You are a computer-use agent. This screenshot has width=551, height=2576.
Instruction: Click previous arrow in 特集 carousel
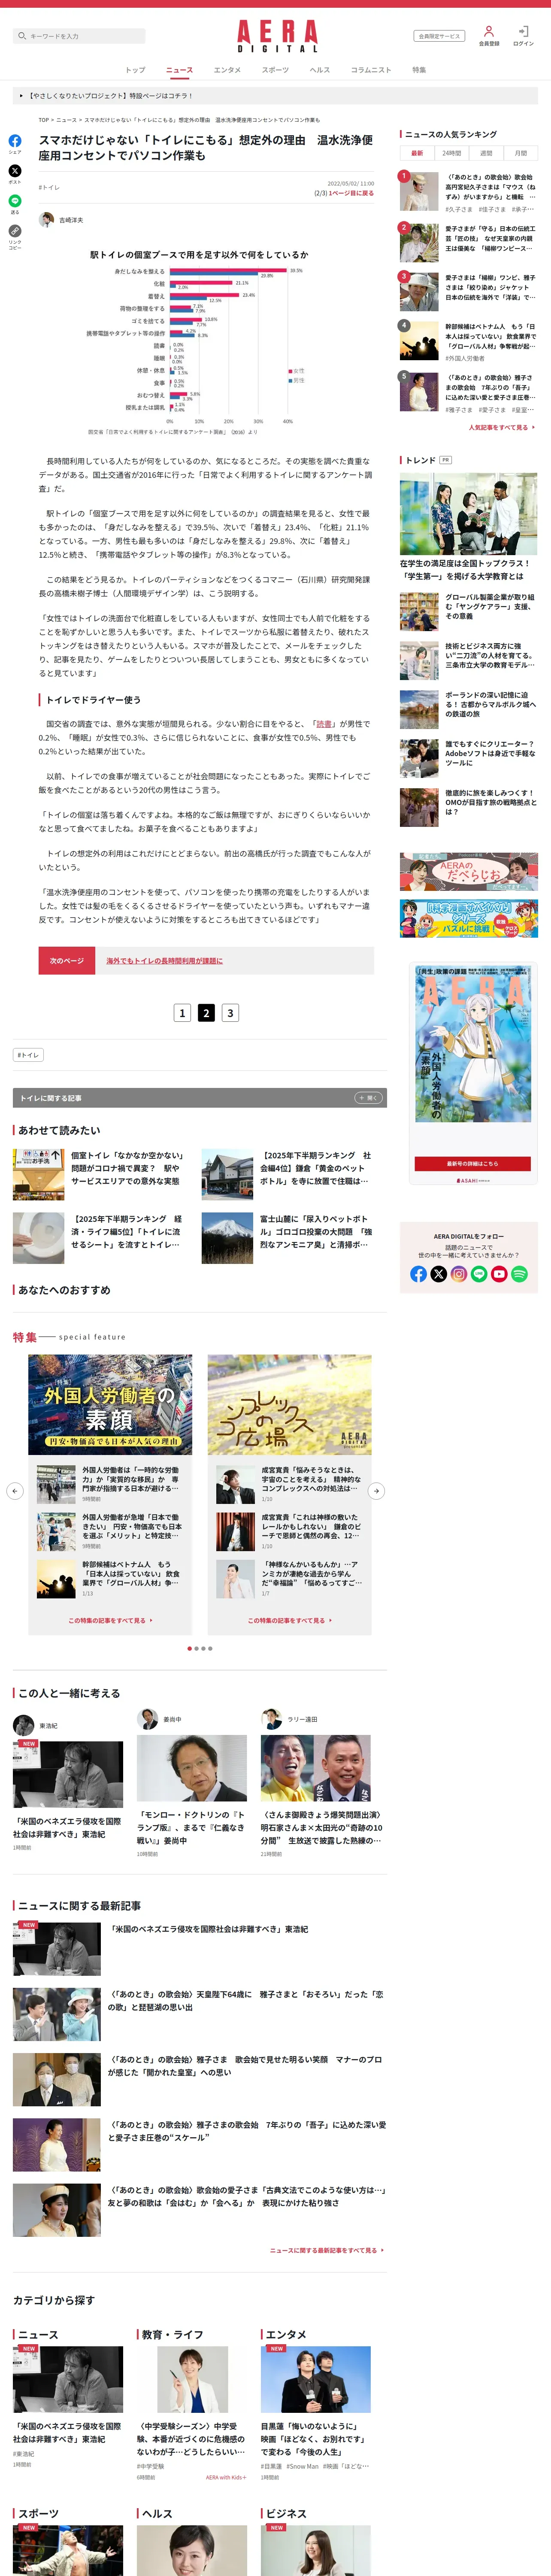click(x=14, y=1491)
